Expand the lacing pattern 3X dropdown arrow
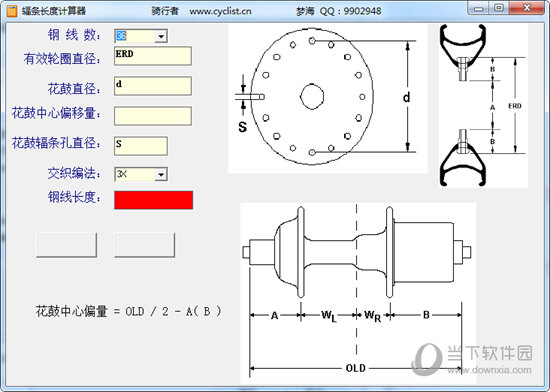 point(161,174)
